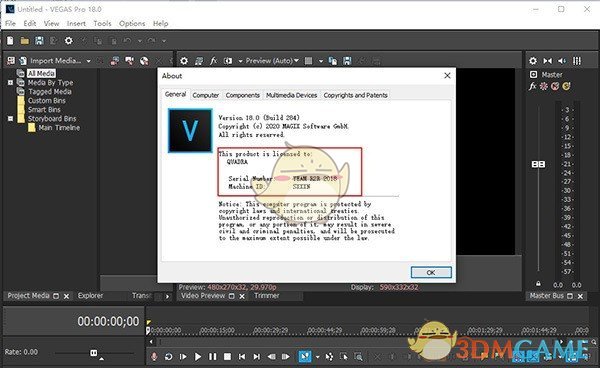
Task: Open the Tools menu
Action: pyautogui.click(x=102, y=23)
